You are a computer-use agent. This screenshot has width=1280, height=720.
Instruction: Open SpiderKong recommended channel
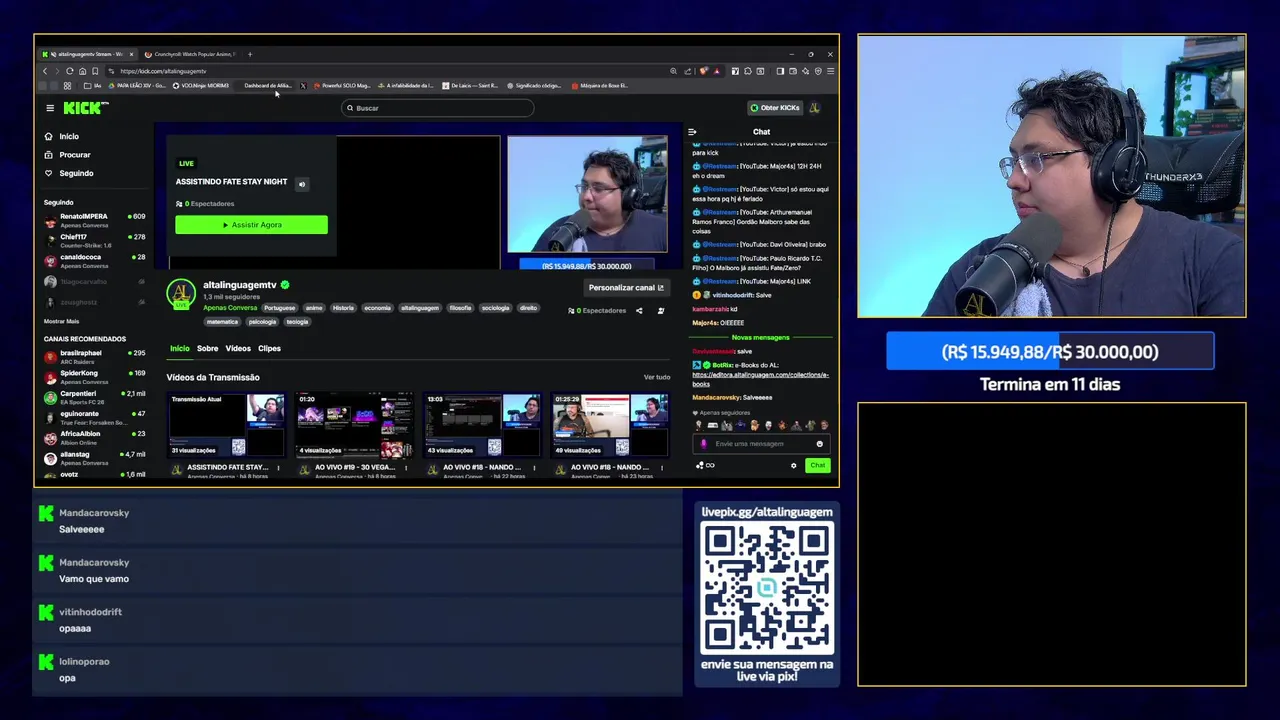tap(94, 376)
